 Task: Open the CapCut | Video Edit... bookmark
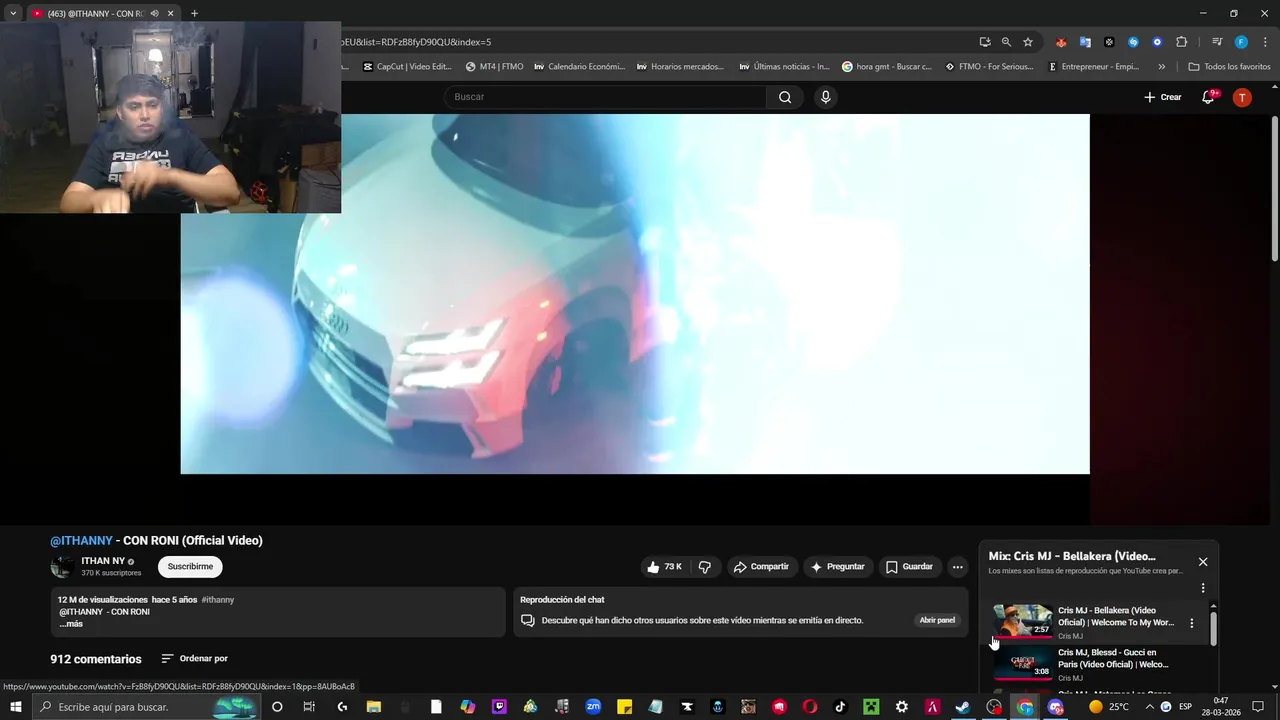click(x=407, y=67)
